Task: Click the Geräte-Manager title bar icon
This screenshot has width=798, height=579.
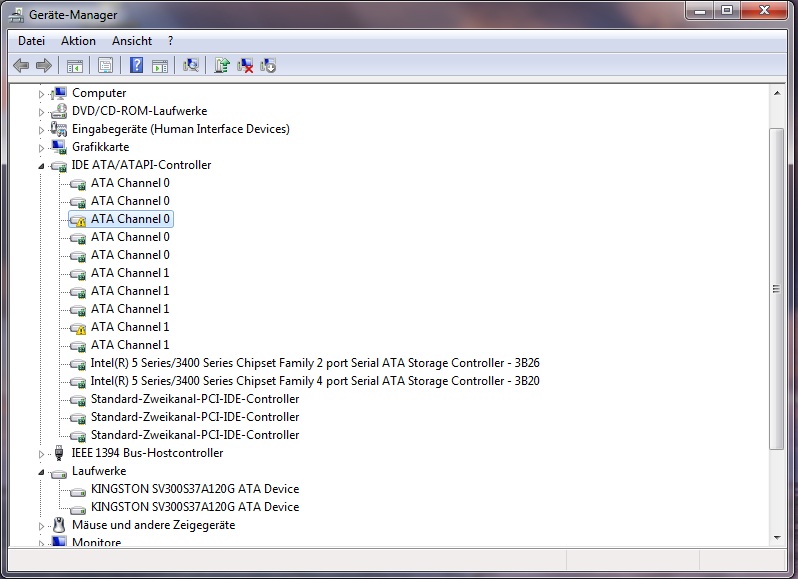Action: (x=16, y=15)
